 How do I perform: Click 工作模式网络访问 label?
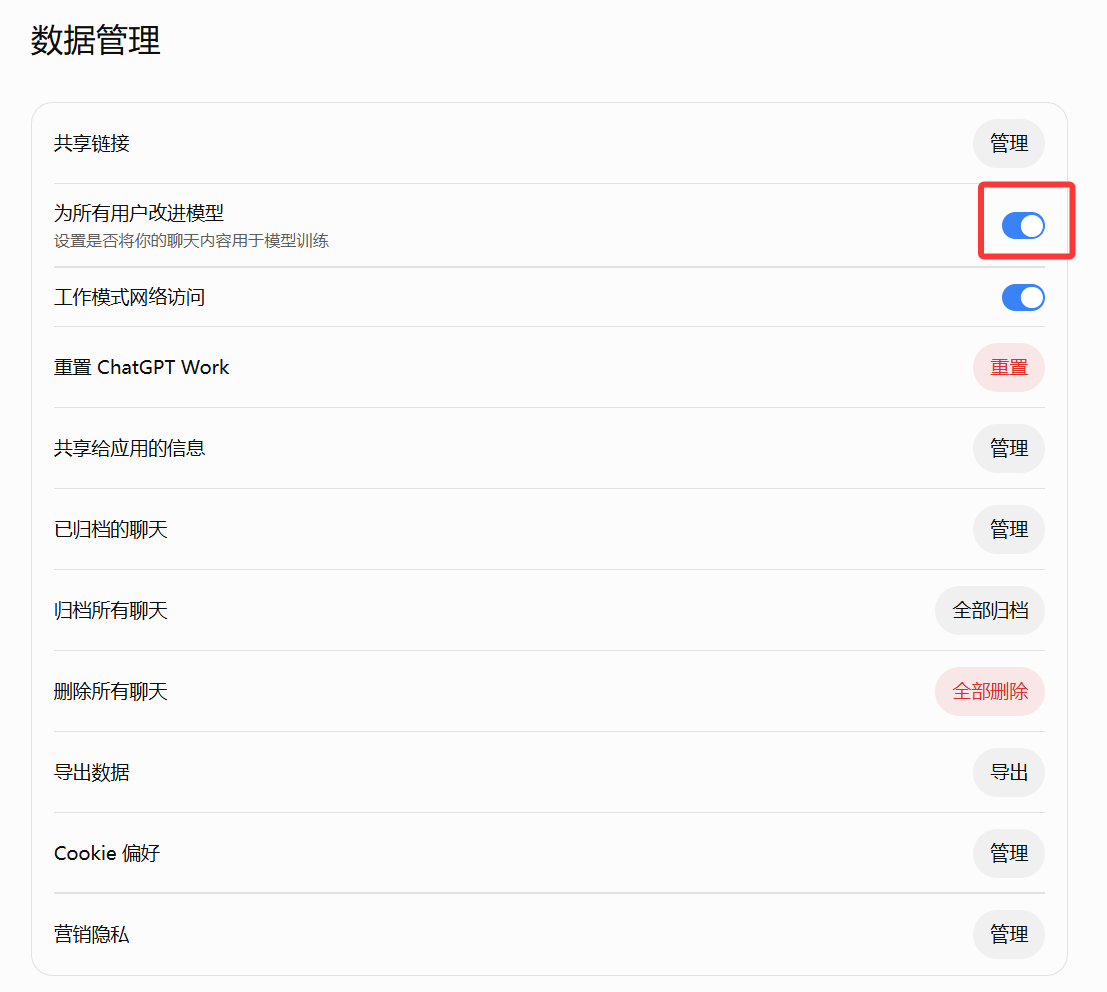(129, 297)
